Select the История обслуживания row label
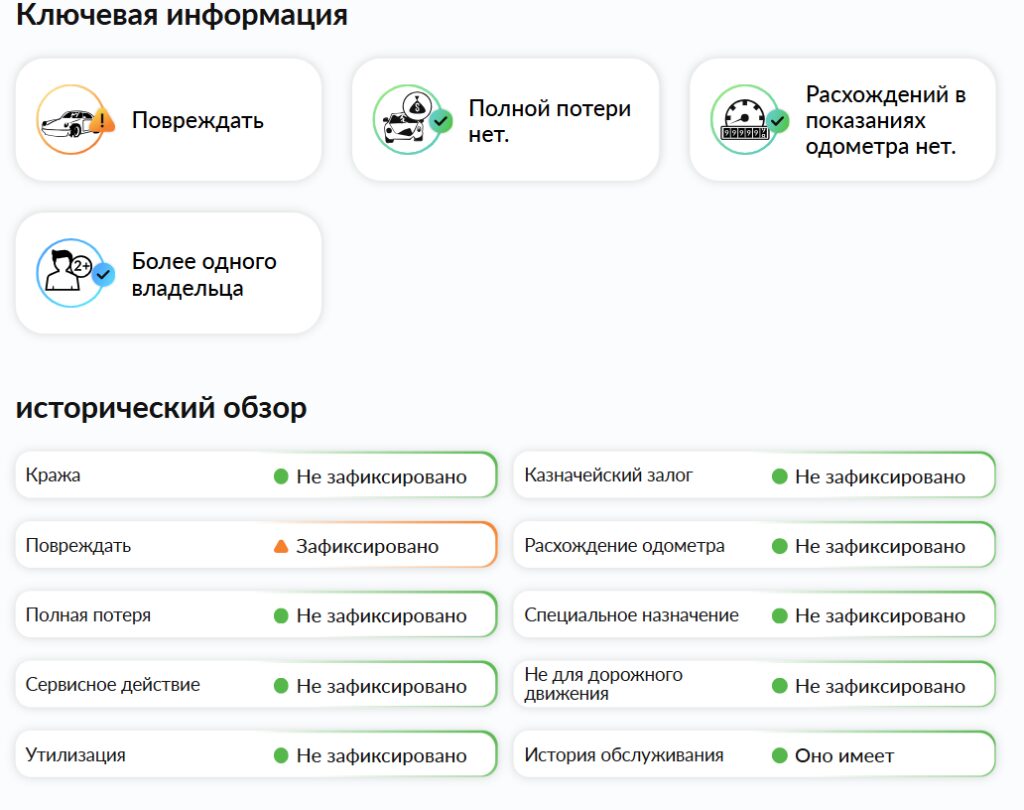Viewport: 1024px width, 810px height. point(624,754)
